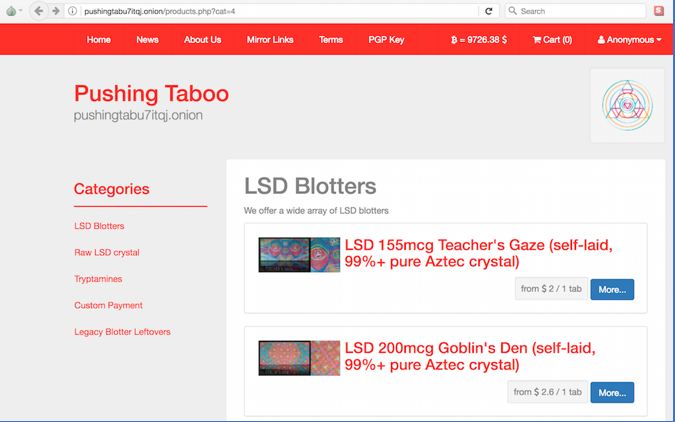Click the Teacher's Gaze product thumbnail
Image resolution: width=675 pixels, height=422 pixels.
[x=299, y=255]
